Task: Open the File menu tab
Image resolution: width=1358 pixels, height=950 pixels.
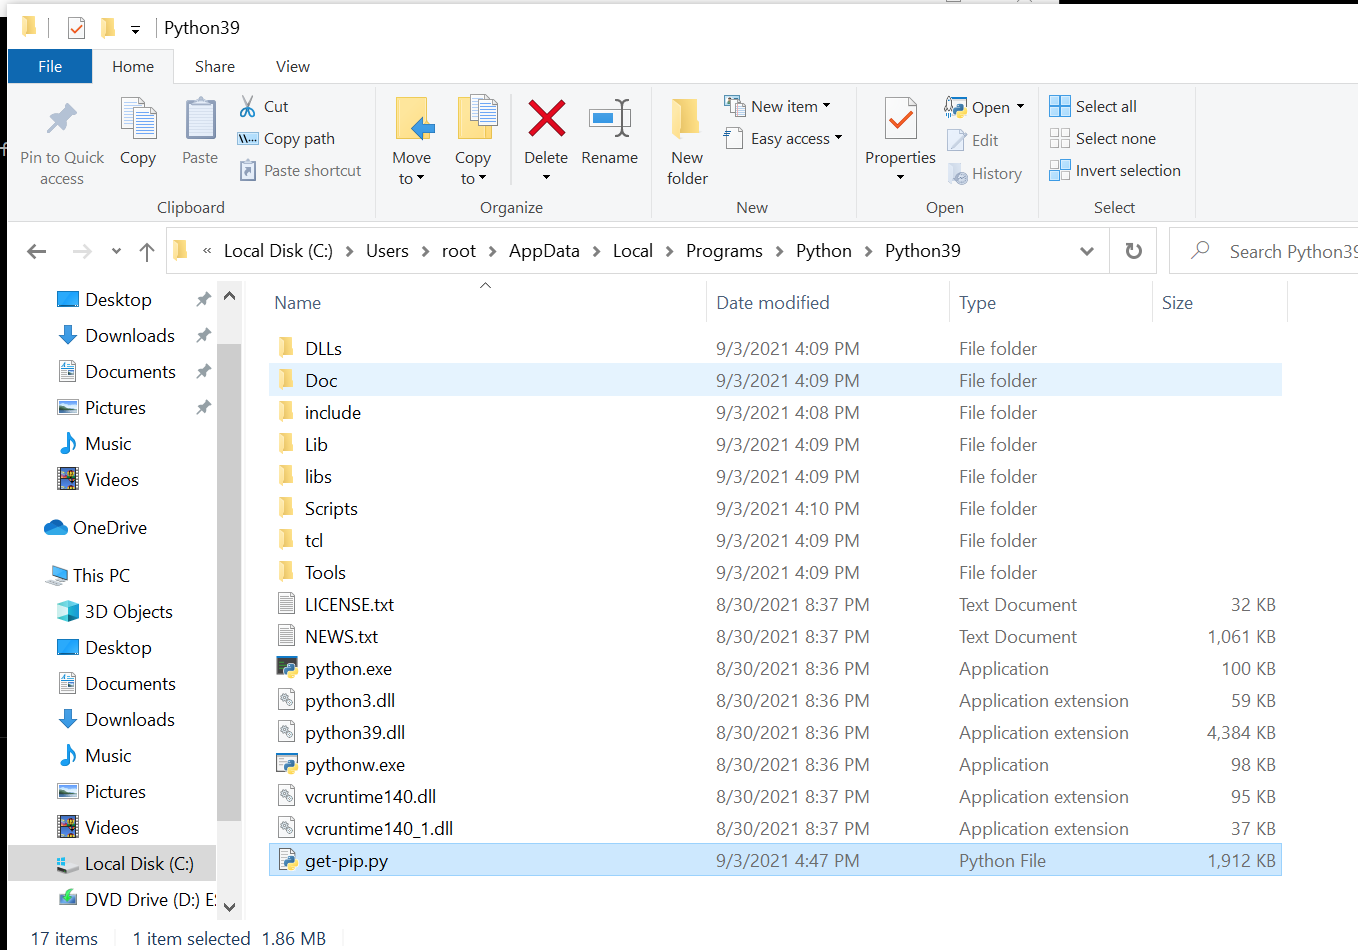Action: tap(50, 67)
